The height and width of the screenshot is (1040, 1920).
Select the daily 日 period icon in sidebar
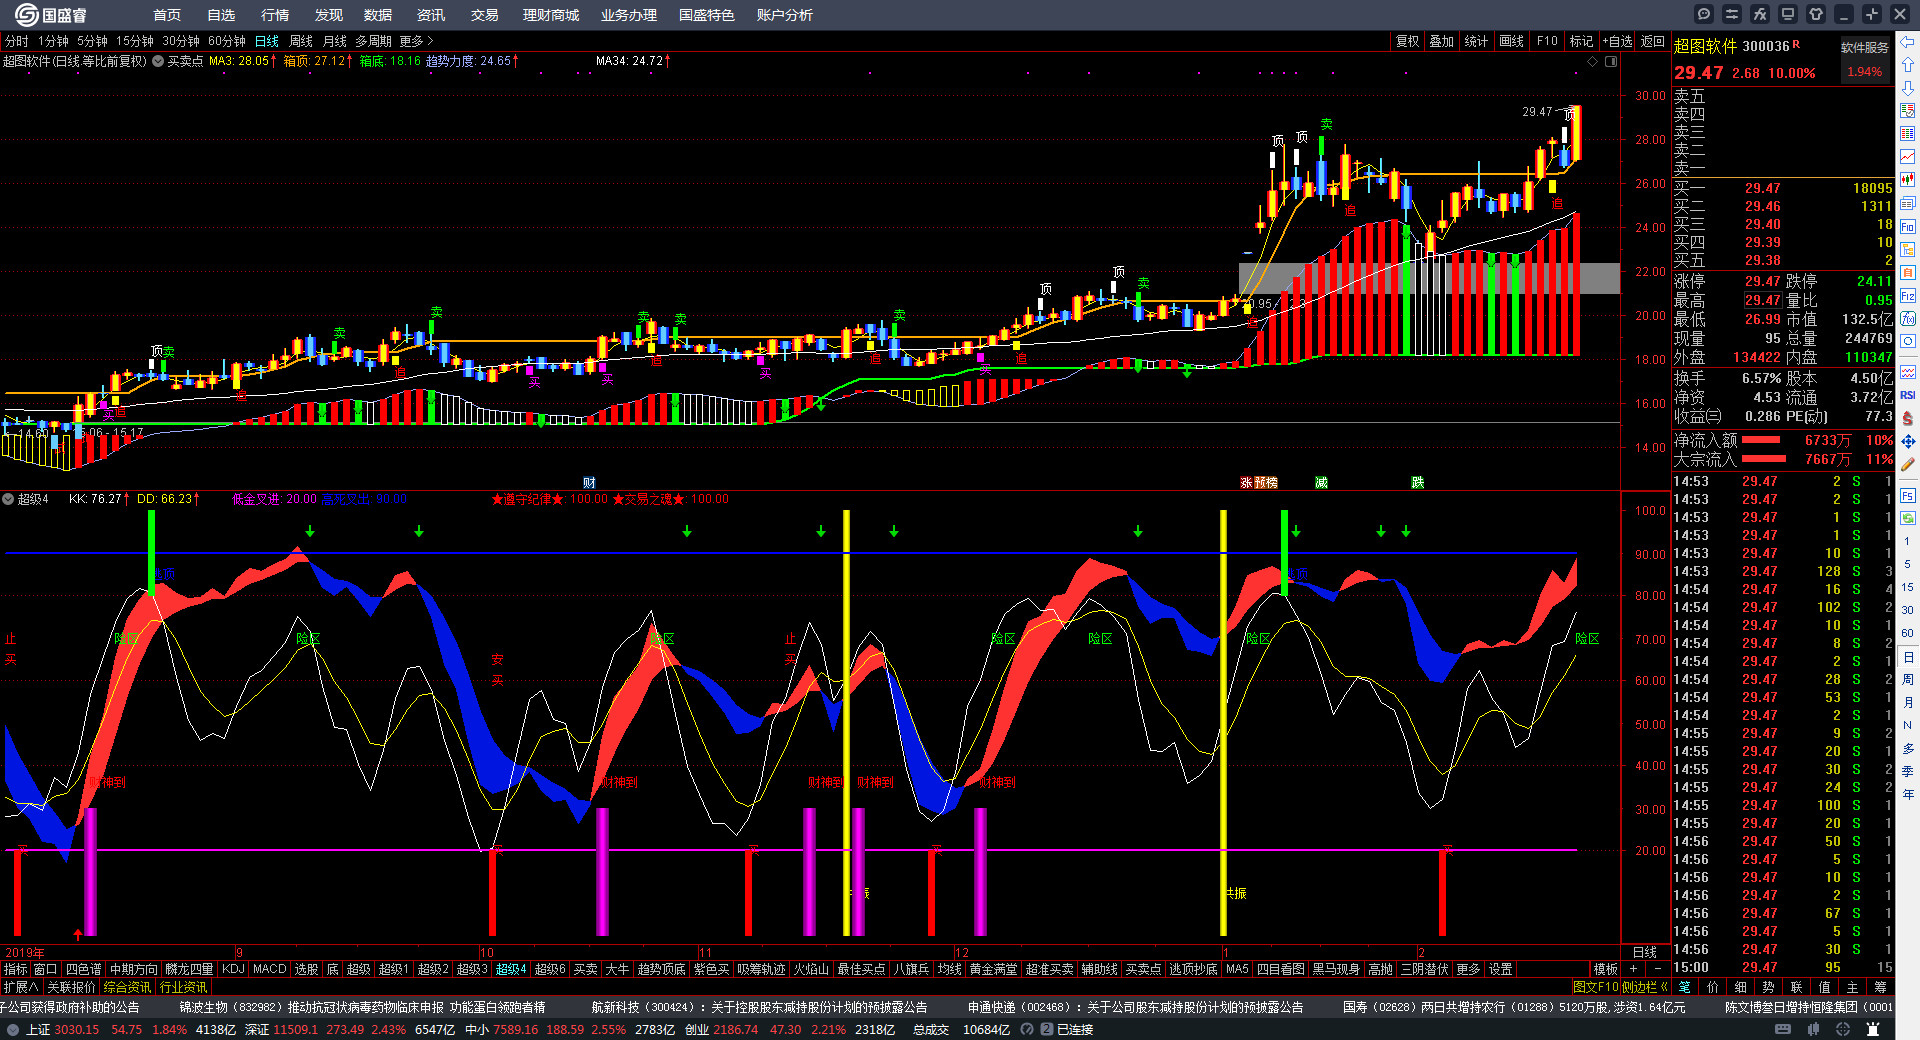[1908, 657]
